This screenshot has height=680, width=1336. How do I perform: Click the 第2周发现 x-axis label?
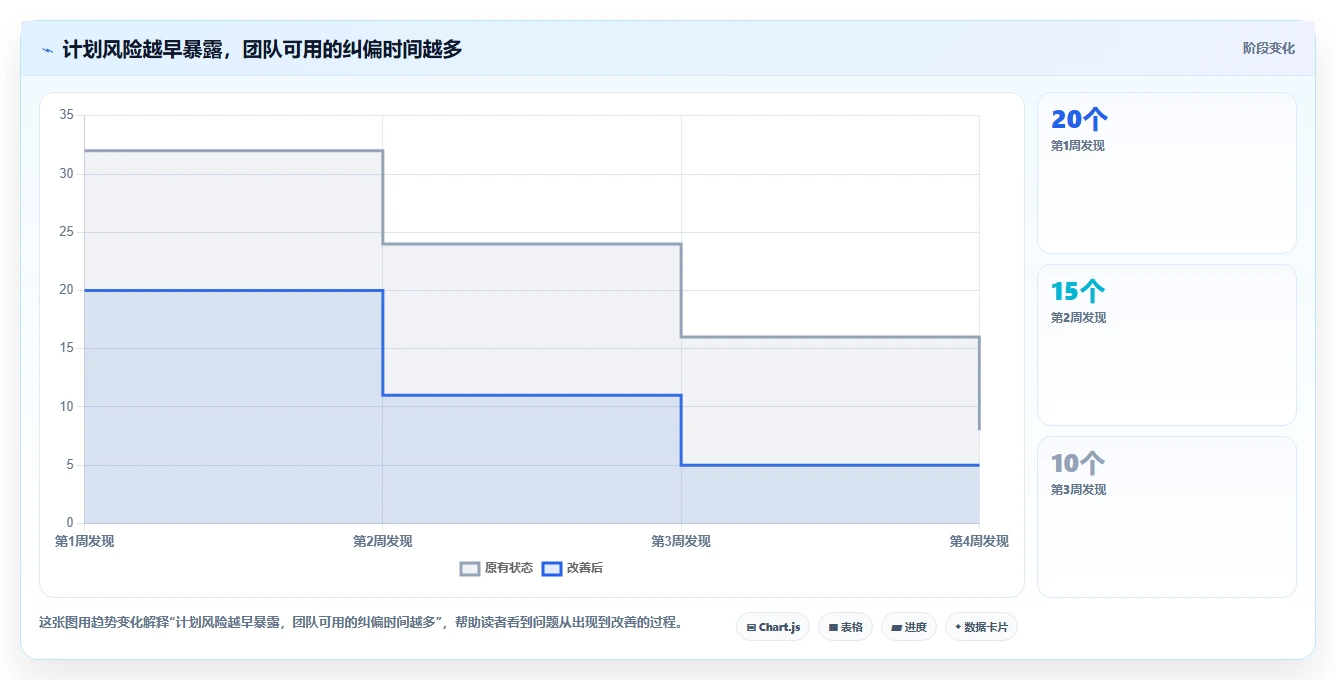point(382,541)
